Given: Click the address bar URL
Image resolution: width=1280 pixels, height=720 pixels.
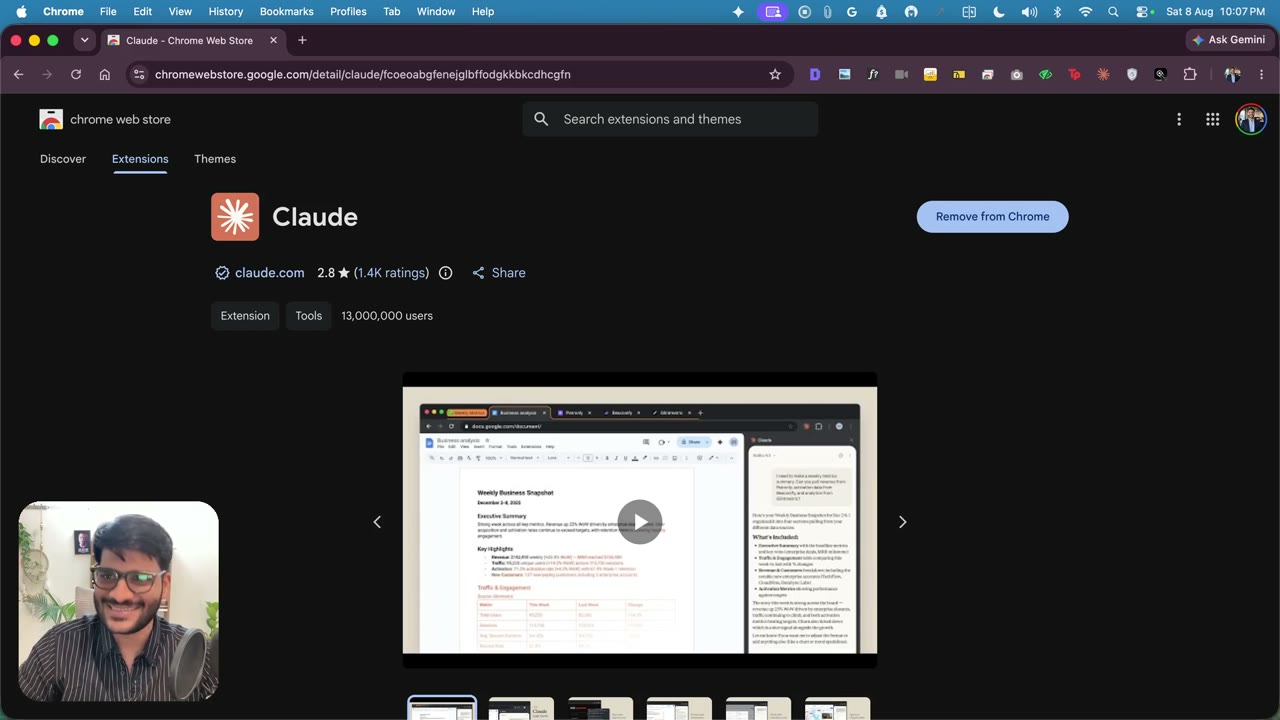Looking at the screenshot, I should click(363, 74).
